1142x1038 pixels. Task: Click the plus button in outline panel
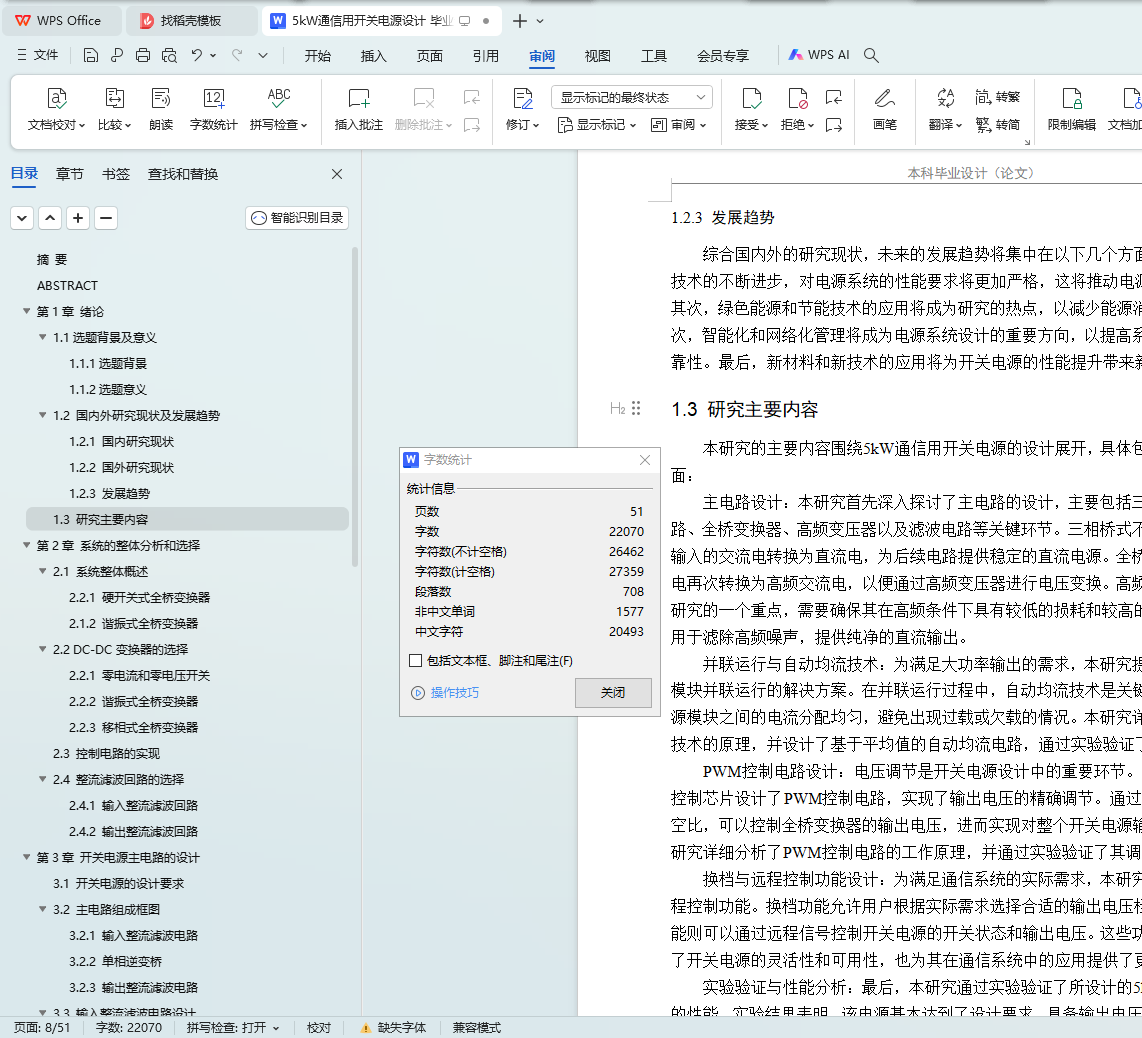coord(78,218)
